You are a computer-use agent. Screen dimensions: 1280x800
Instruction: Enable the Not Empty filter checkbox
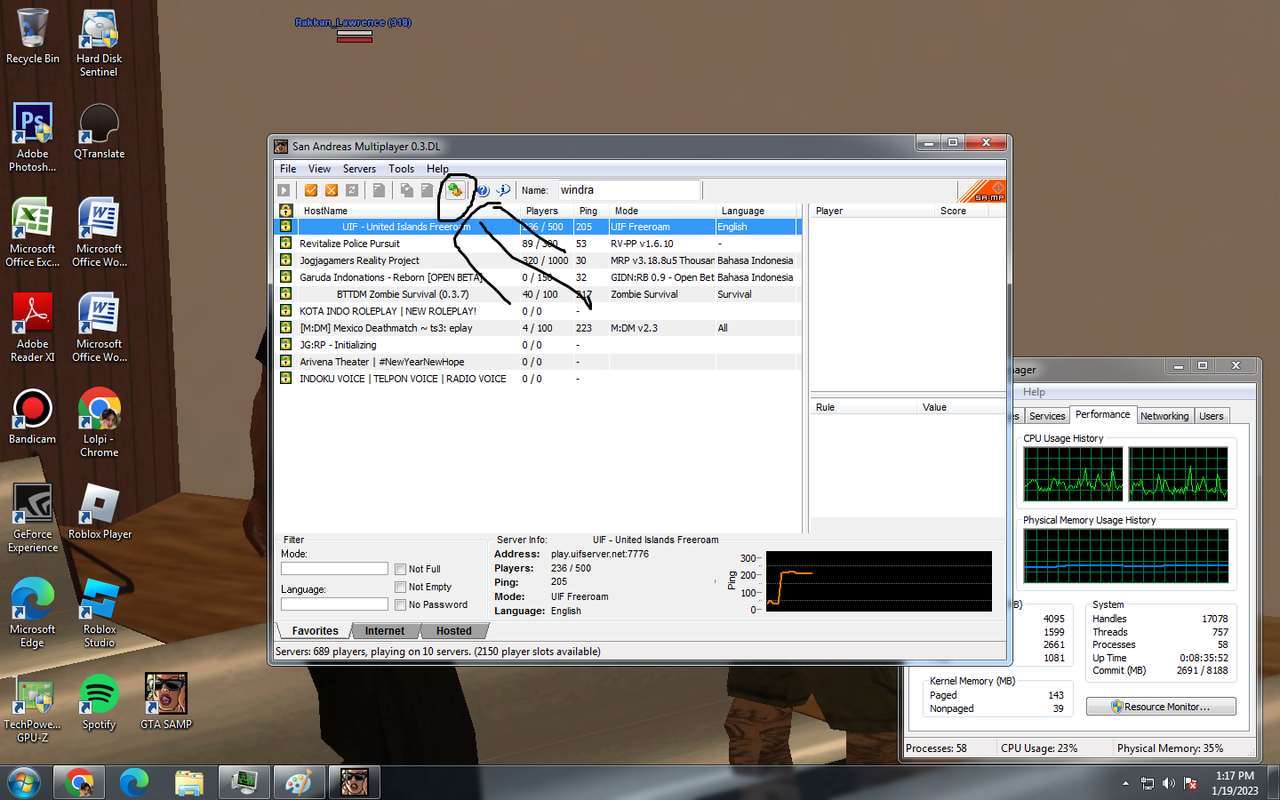pyautogui.click(x=400, y=587)
